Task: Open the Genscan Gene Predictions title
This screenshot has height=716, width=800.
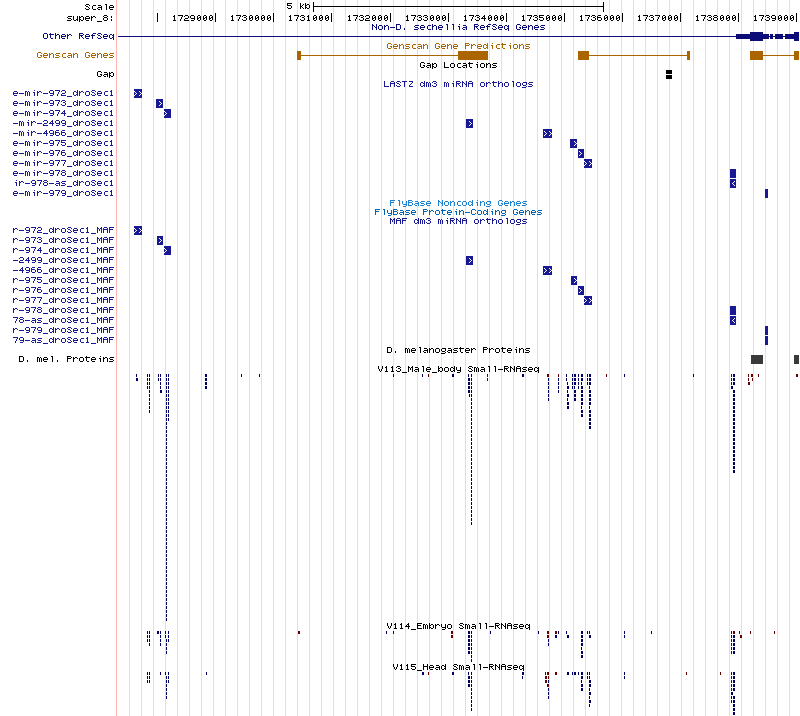Action: point(458,46)
